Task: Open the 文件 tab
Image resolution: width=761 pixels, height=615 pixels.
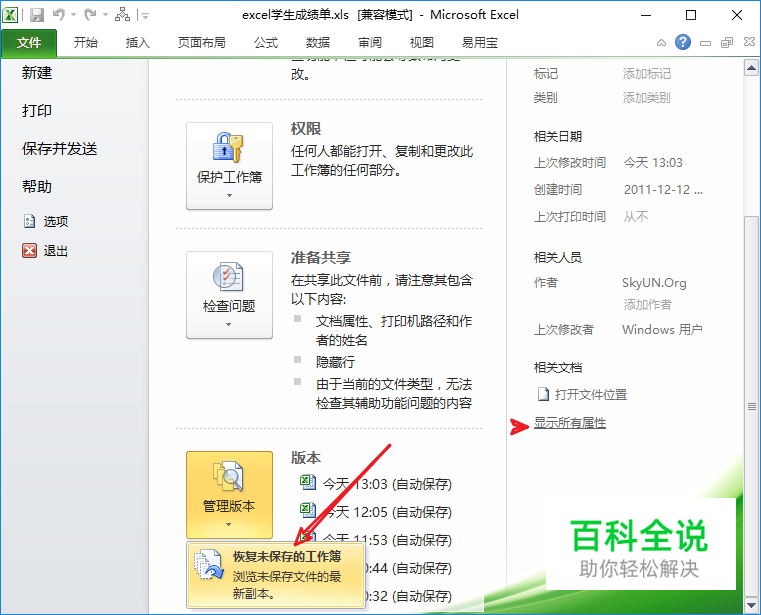Action: click(x=29, y=43)
